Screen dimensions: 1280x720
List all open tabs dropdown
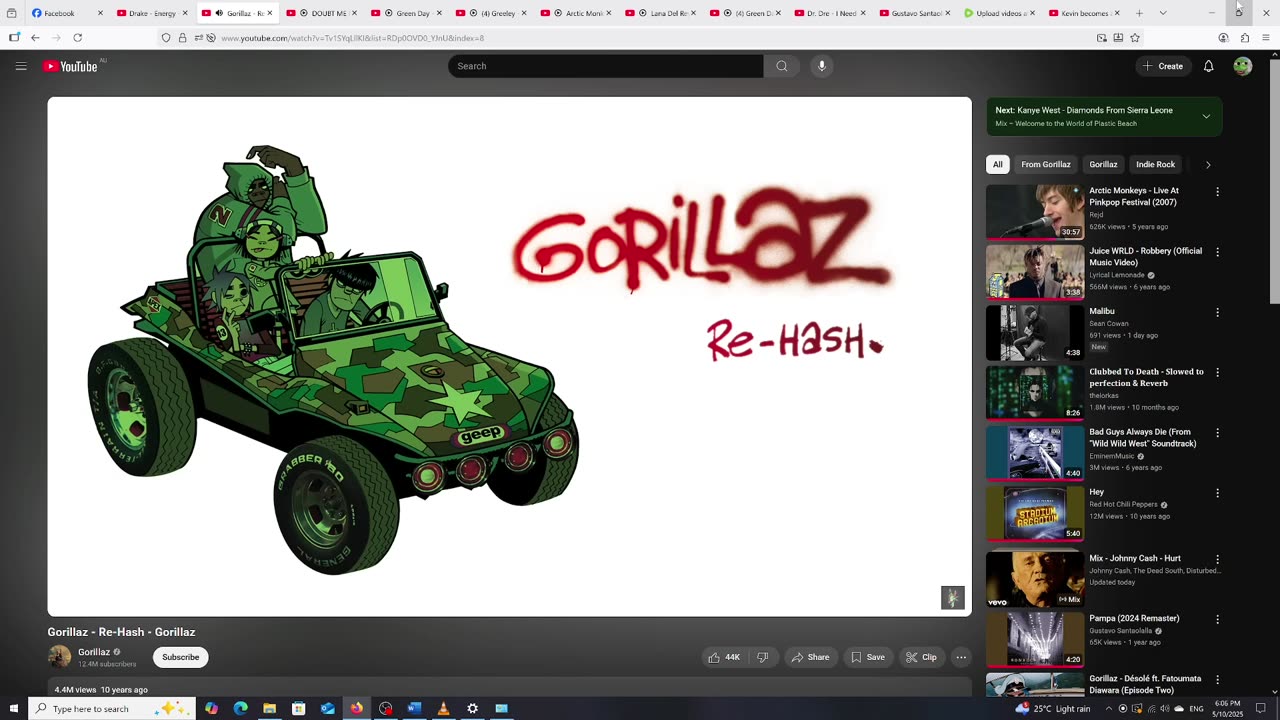pos(1163,13)
